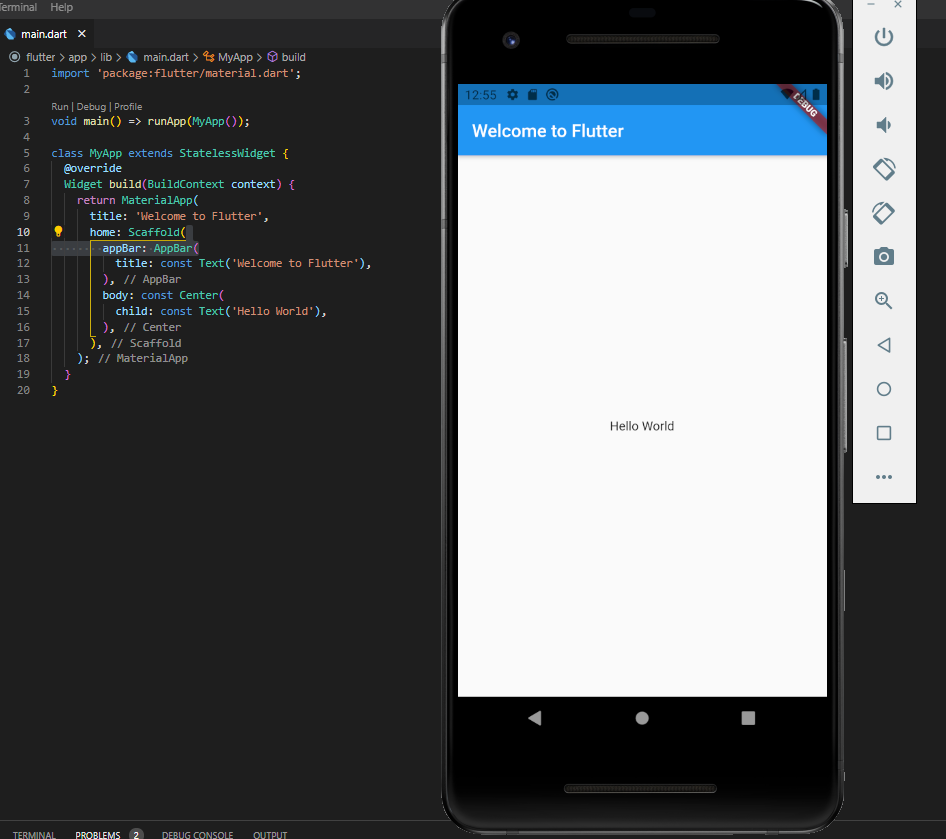The height and width of the screenshot is (839, 946).
Task: Click emulator sidebar Overview square
Action: [x=883, y=433]
